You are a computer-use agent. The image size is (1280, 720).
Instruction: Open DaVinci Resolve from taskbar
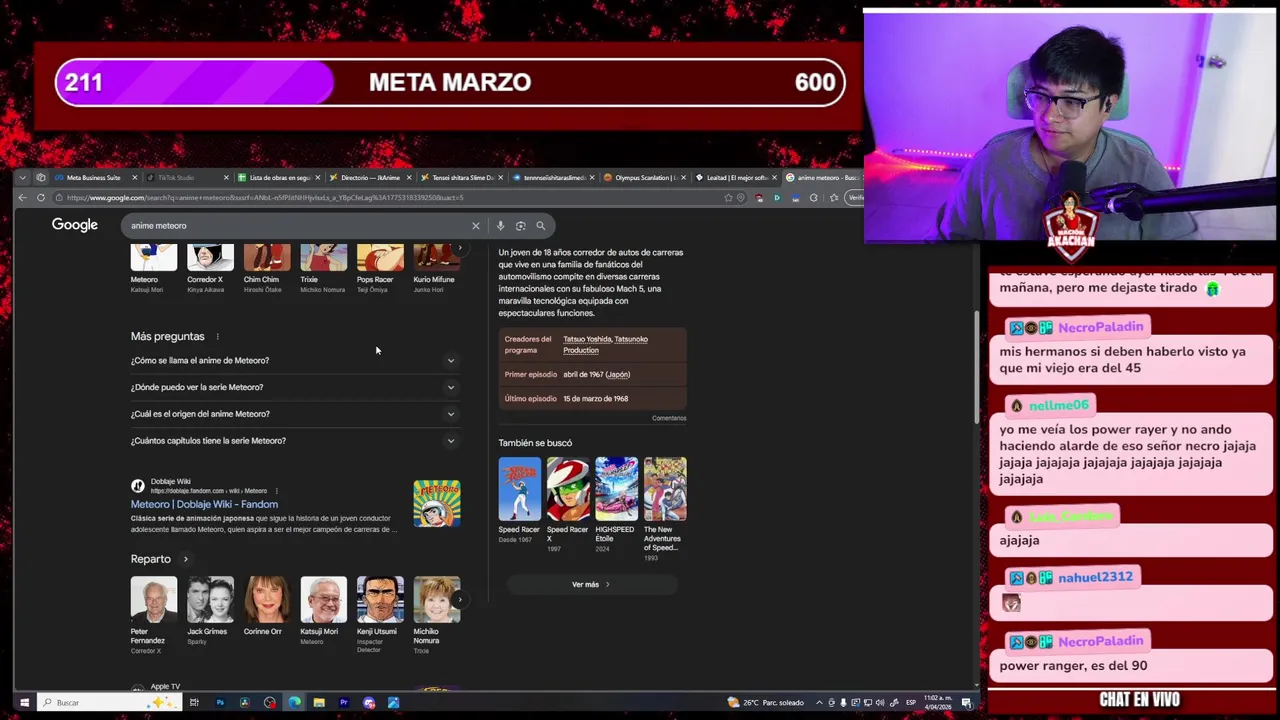245,703
